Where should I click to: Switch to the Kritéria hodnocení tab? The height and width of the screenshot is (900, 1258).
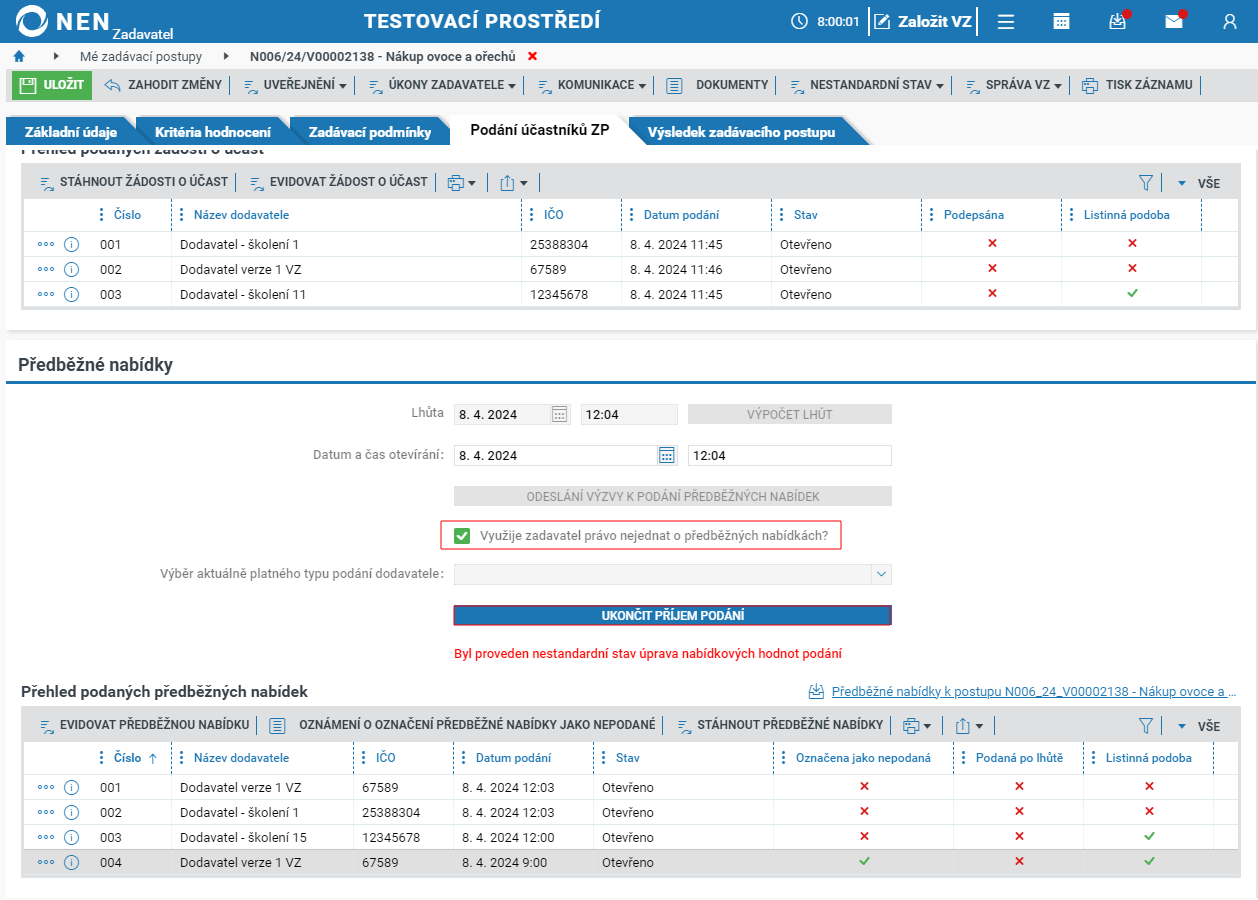[x=213, y=132]
